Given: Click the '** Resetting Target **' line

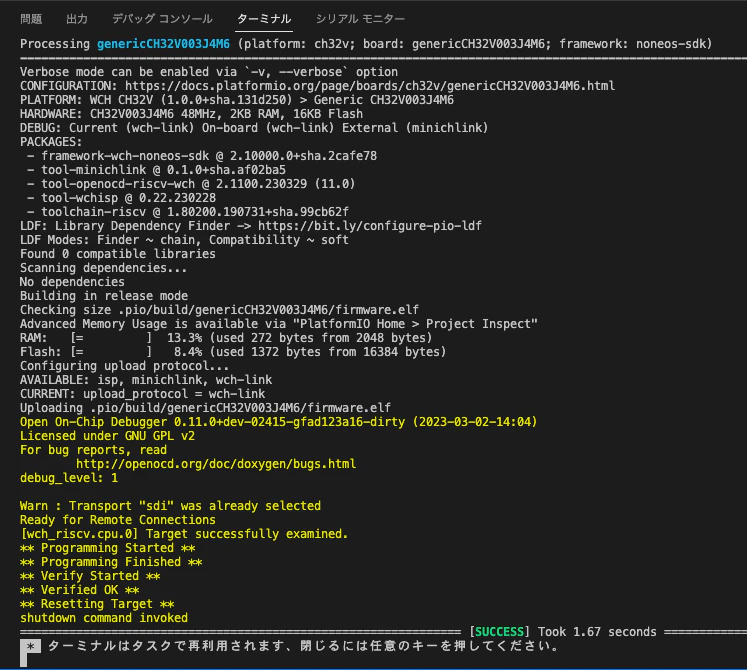Looking at the screenshot, I should [97, 604].
